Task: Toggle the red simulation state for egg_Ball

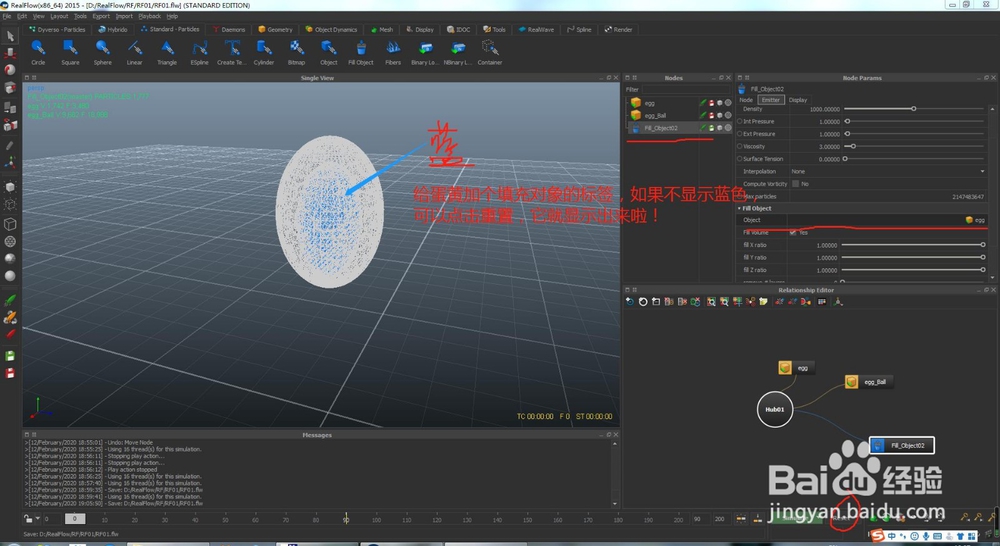Action: (711, 115)
